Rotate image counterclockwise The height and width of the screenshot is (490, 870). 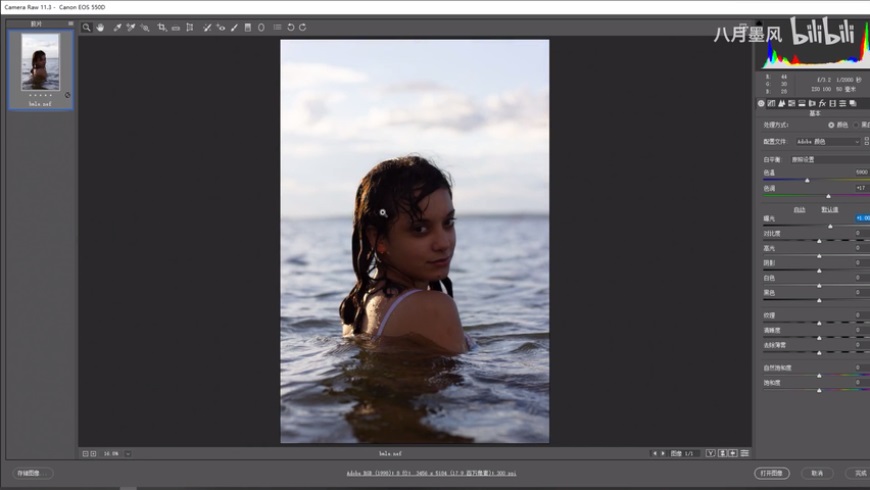click(x=291, y=27)
